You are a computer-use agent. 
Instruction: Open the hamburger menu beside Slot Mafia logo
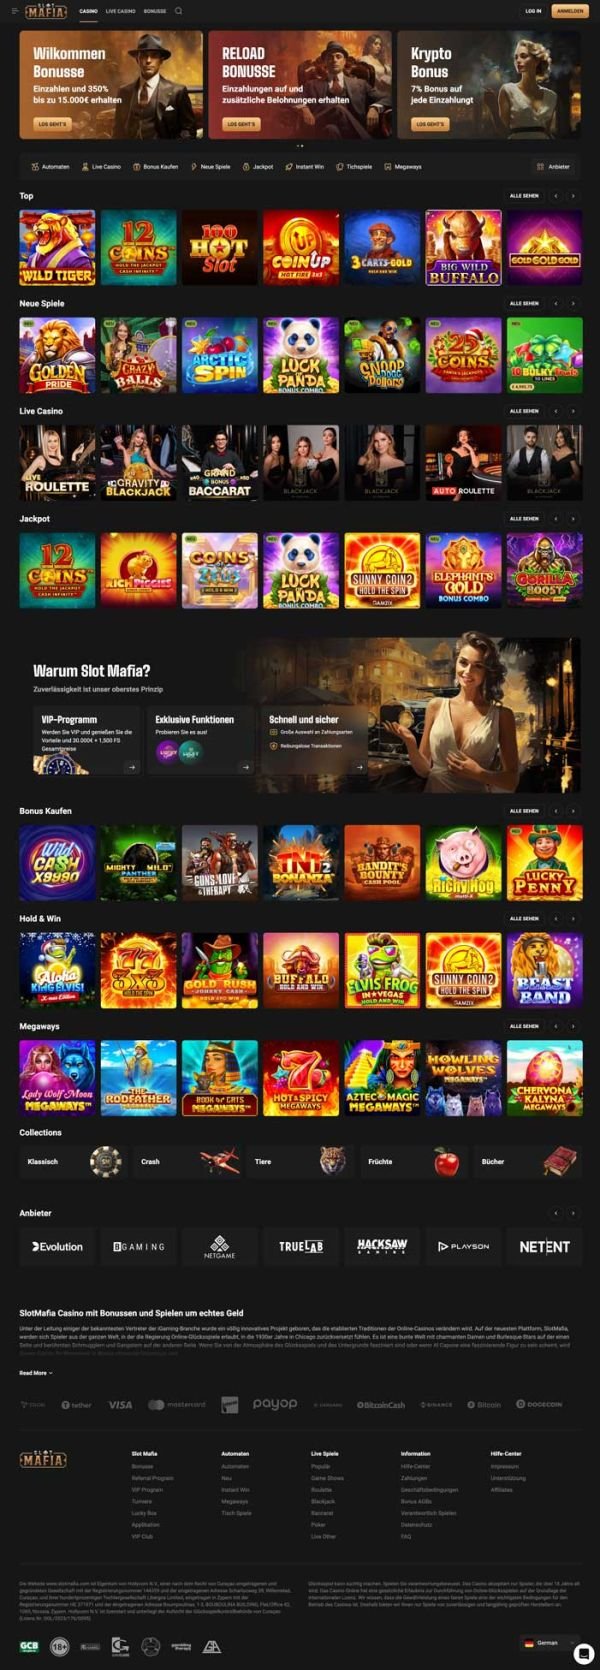coord(15,11)
